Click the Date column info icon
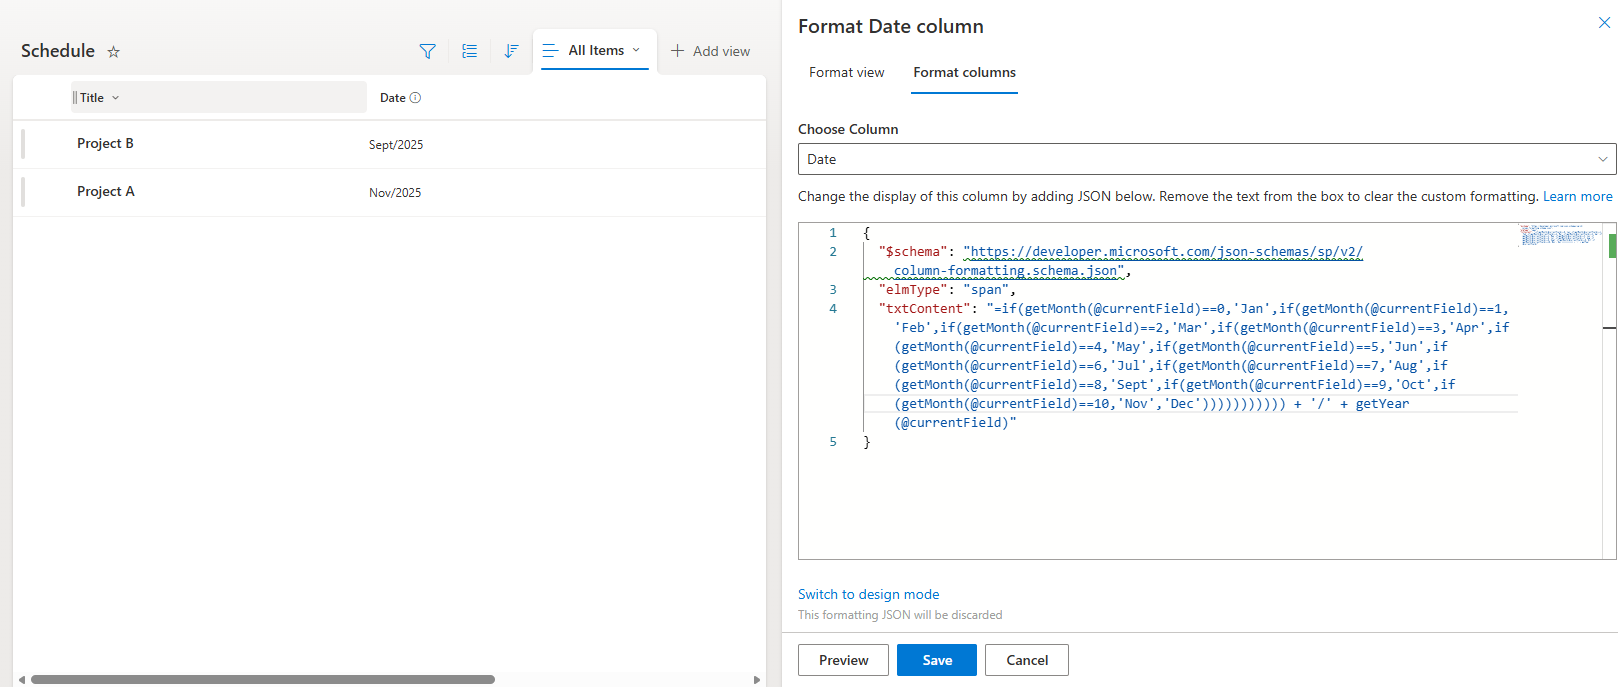The height and width of the screenshot is (687, 1618). click(415, 98)
